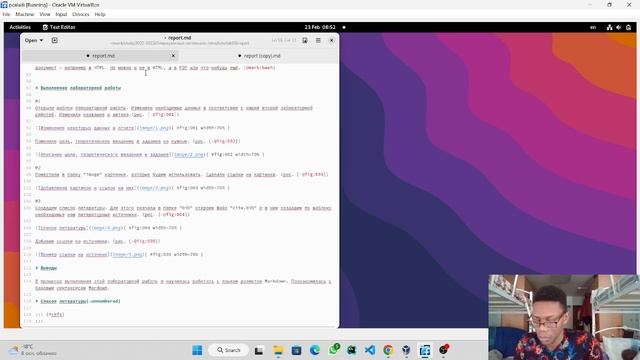Click the image/5.png link in editor
The image size is (640, 360).
[x=127, y=254]
